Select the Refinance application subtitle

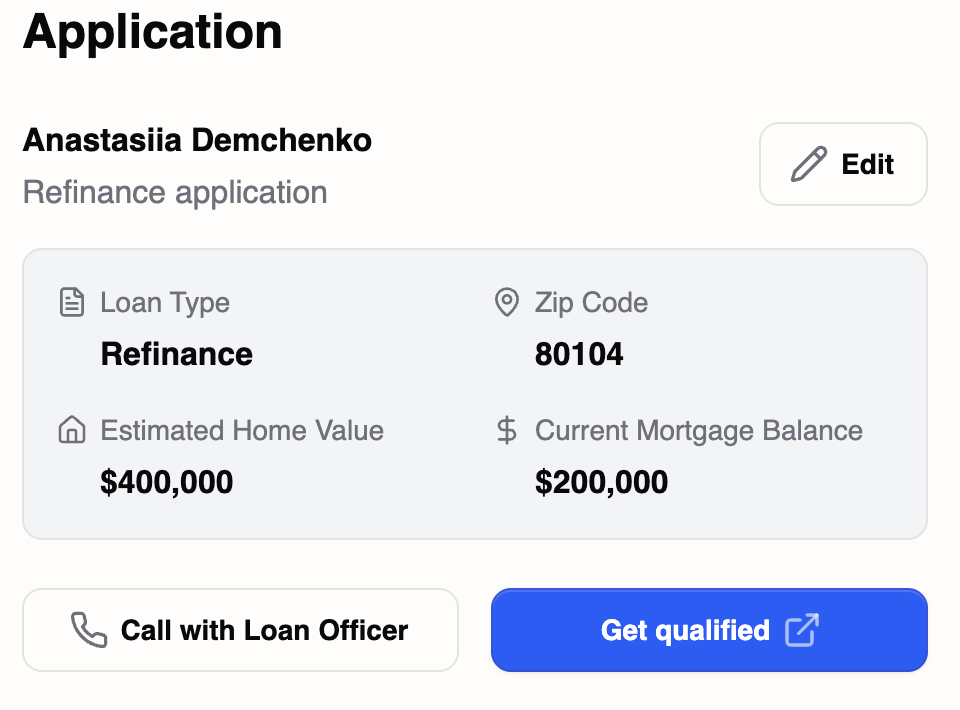tap(174, 192)
